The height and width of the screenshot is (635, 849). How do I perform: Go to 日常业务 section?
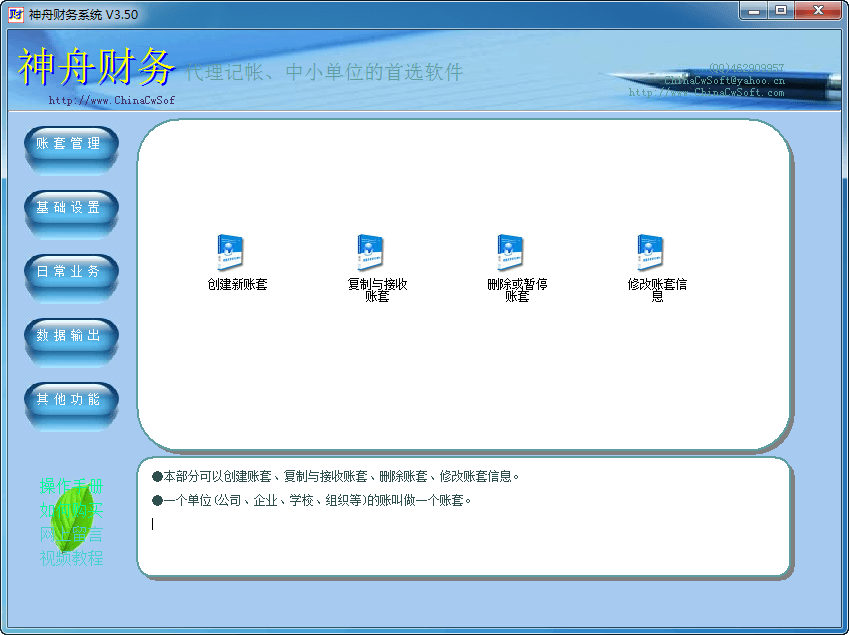[x=70, y=272]
